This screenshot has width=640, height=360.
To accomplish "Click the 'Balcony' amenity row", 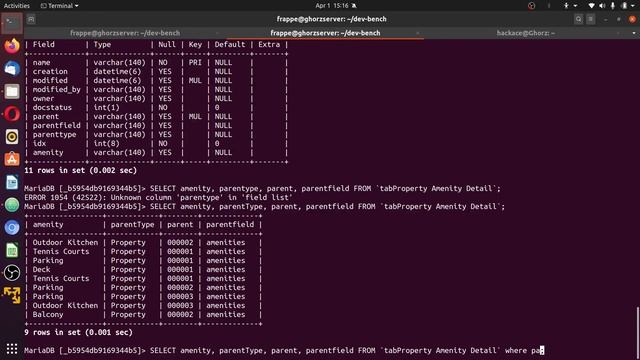I will (x=142, y=315).
